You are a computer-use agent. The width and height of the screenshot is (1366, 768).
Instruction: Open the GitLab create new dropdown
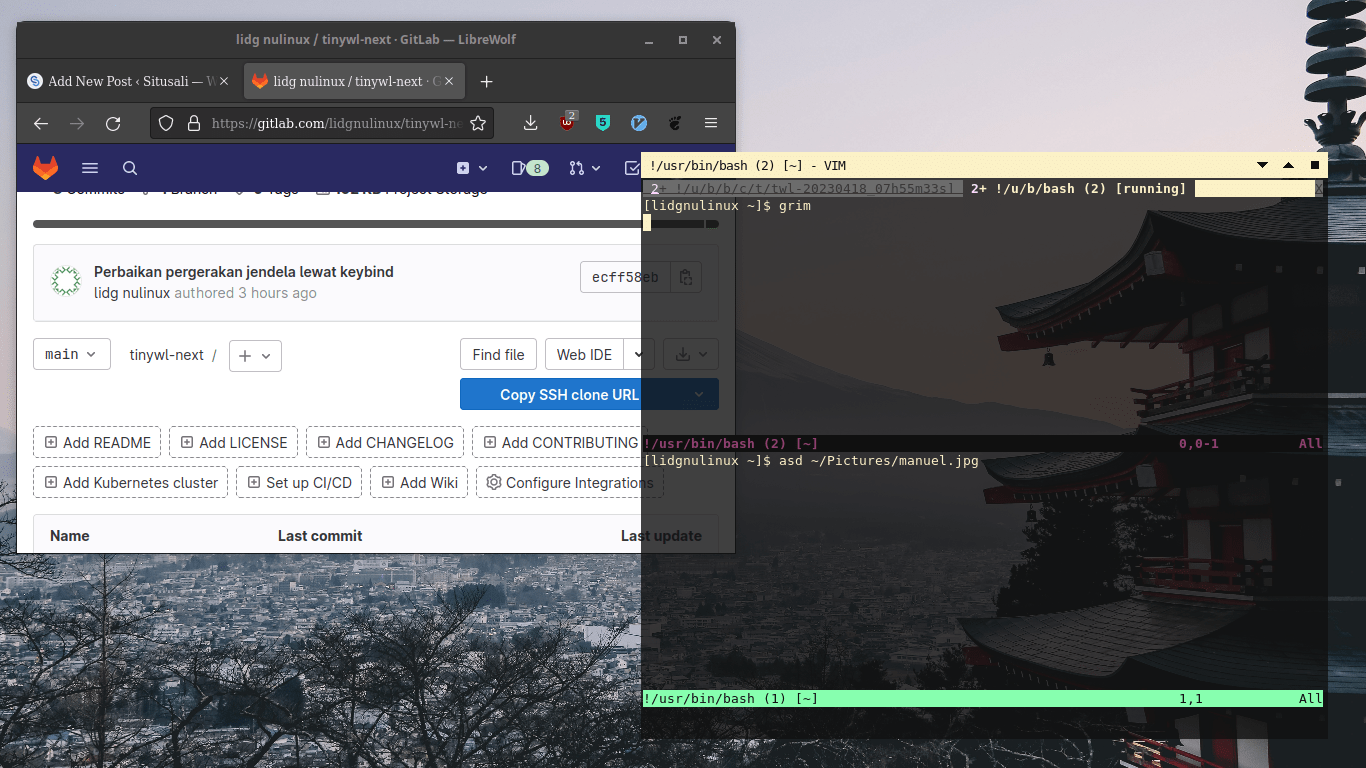[x=472, y=168]
